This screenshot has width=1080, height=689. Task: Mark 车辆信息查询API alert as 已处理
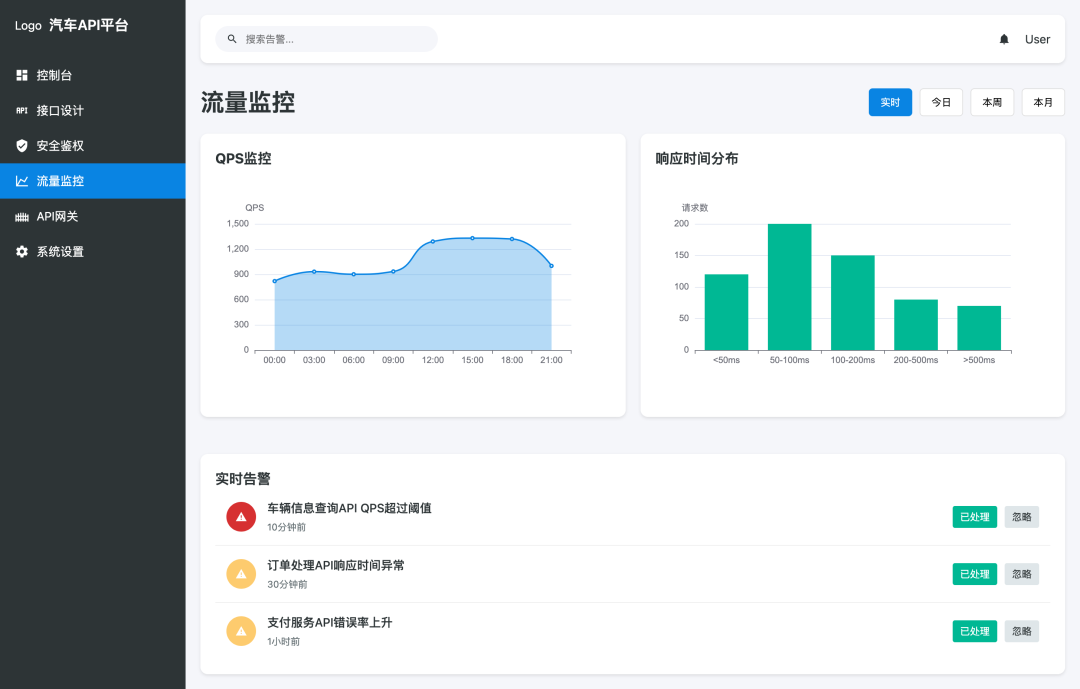click(x=974, y=517)
